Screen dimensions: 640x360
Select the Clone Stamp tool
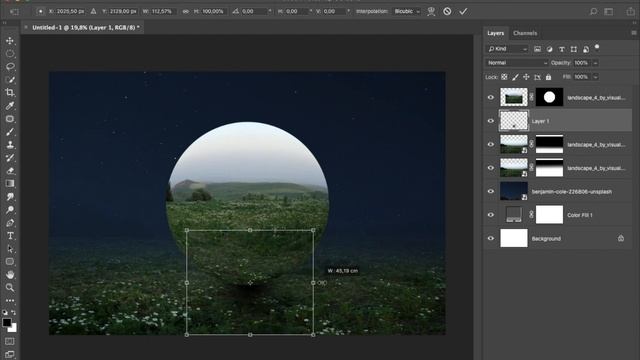pos(10,144)
